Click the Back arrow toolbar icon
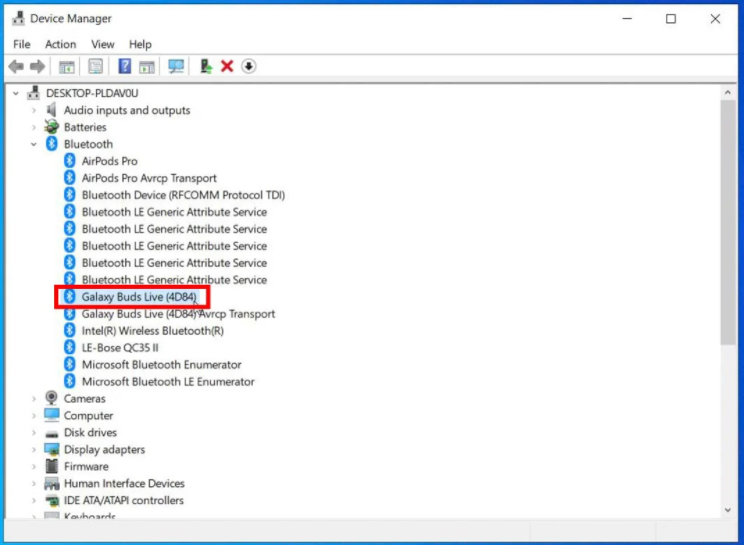 tap(16, 66)
